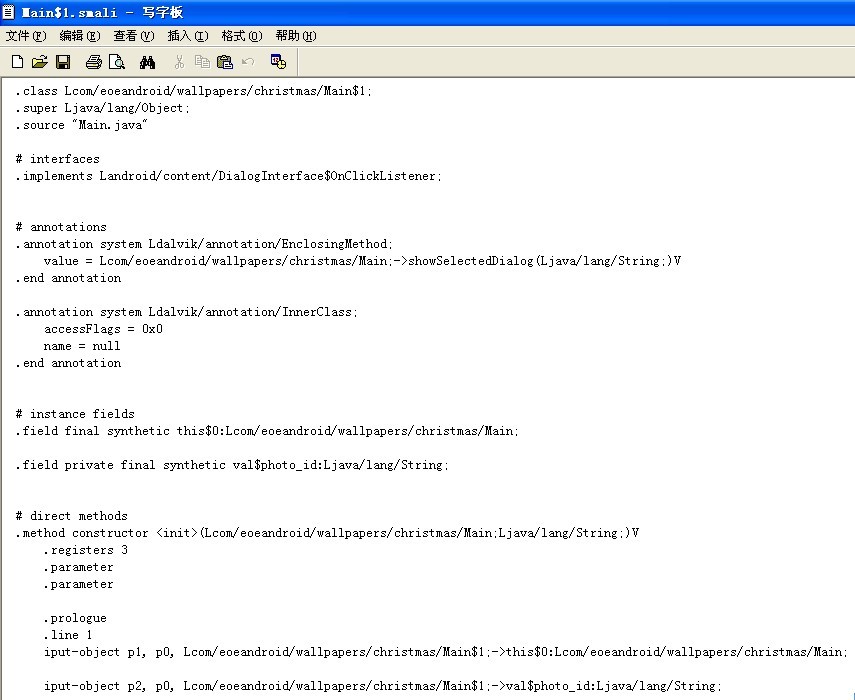Click the 'accessFlags = 0x0' line
855x700 pixels.
[x=103, y=329]
